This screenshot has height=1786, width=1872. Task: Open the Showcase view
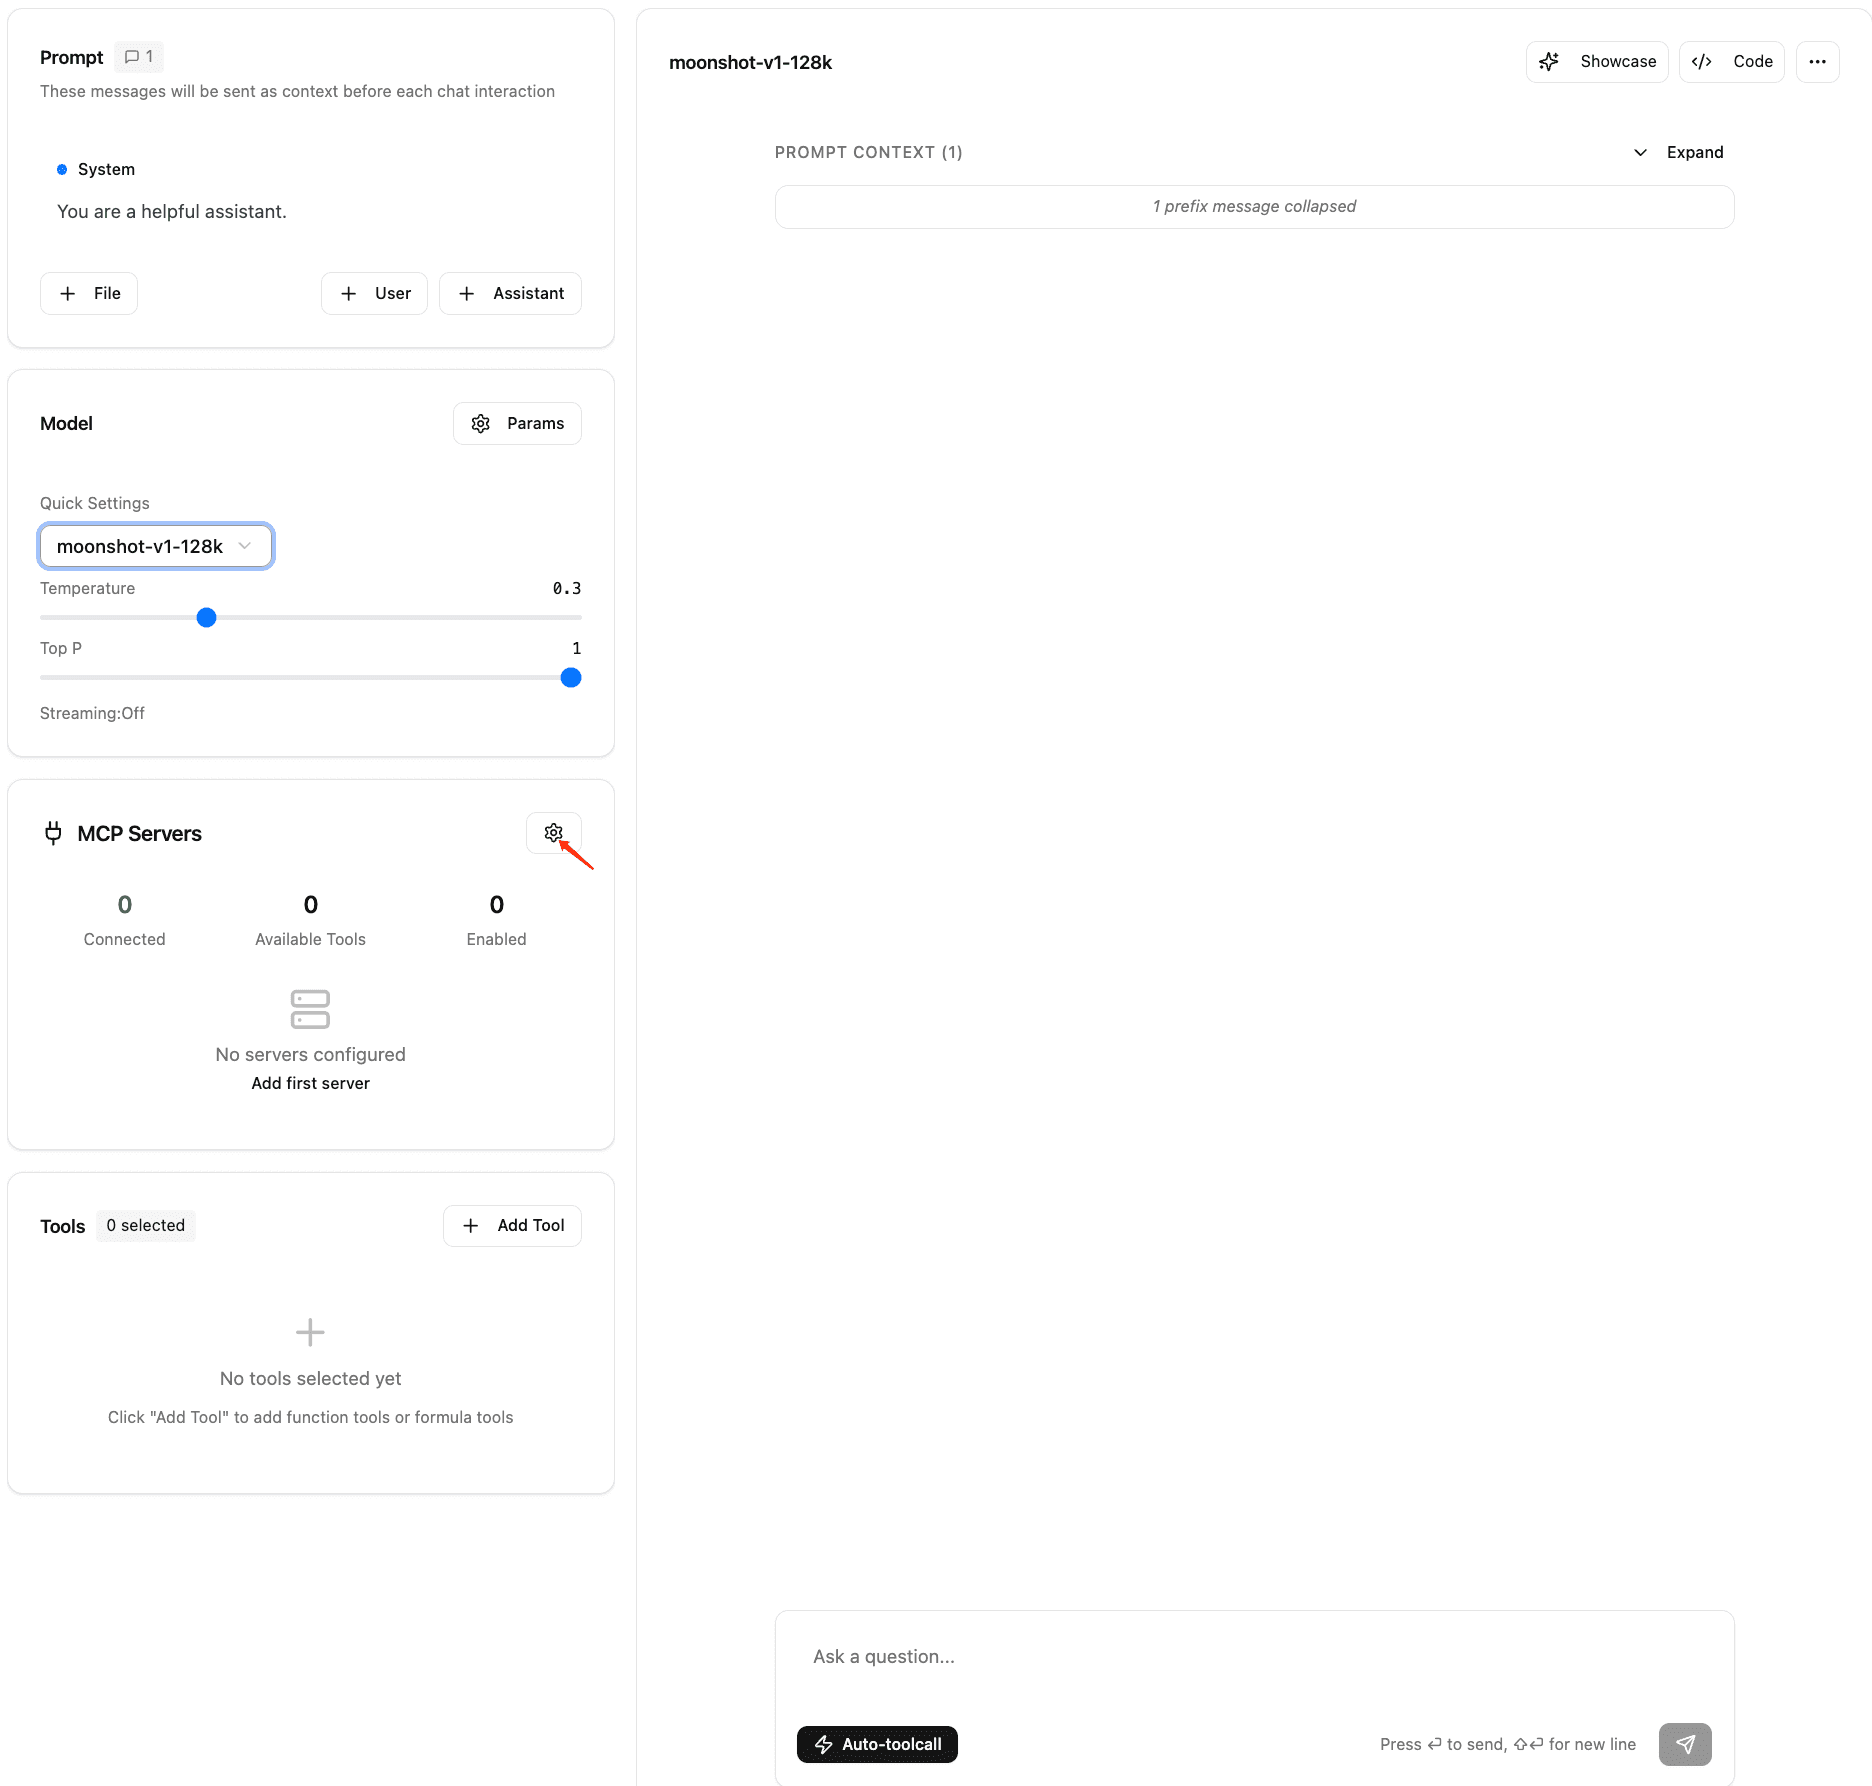point(1597,61)
